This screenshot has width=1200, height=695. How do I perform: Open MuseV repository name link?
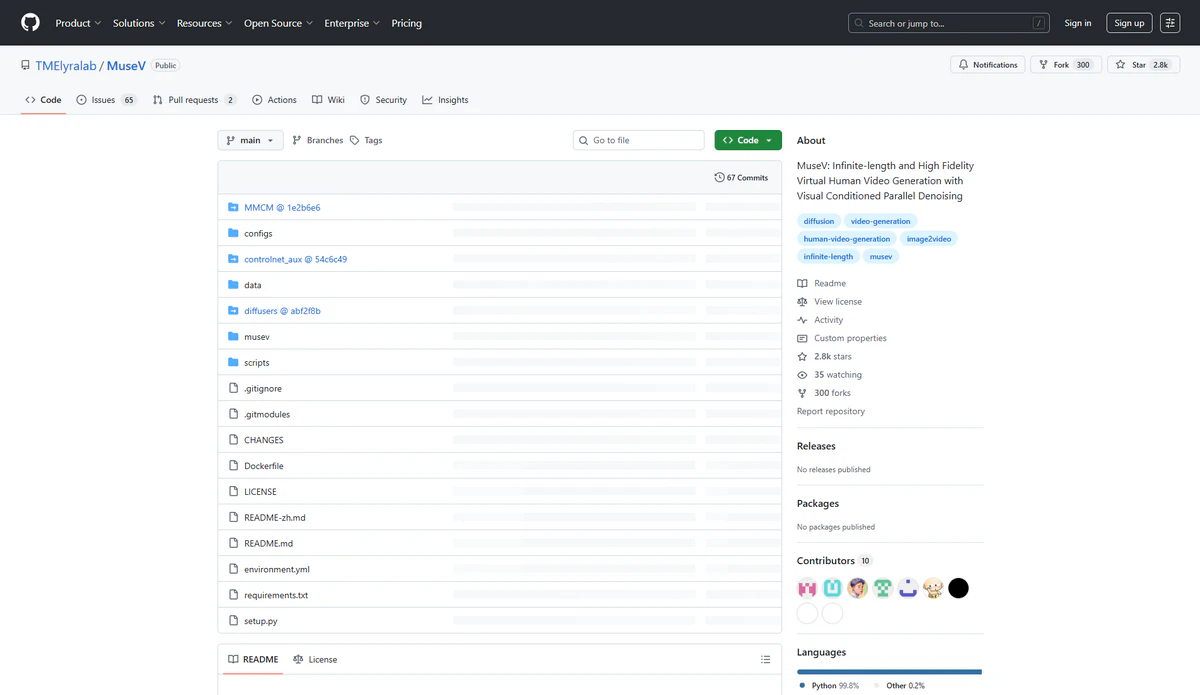coord(125,65)
